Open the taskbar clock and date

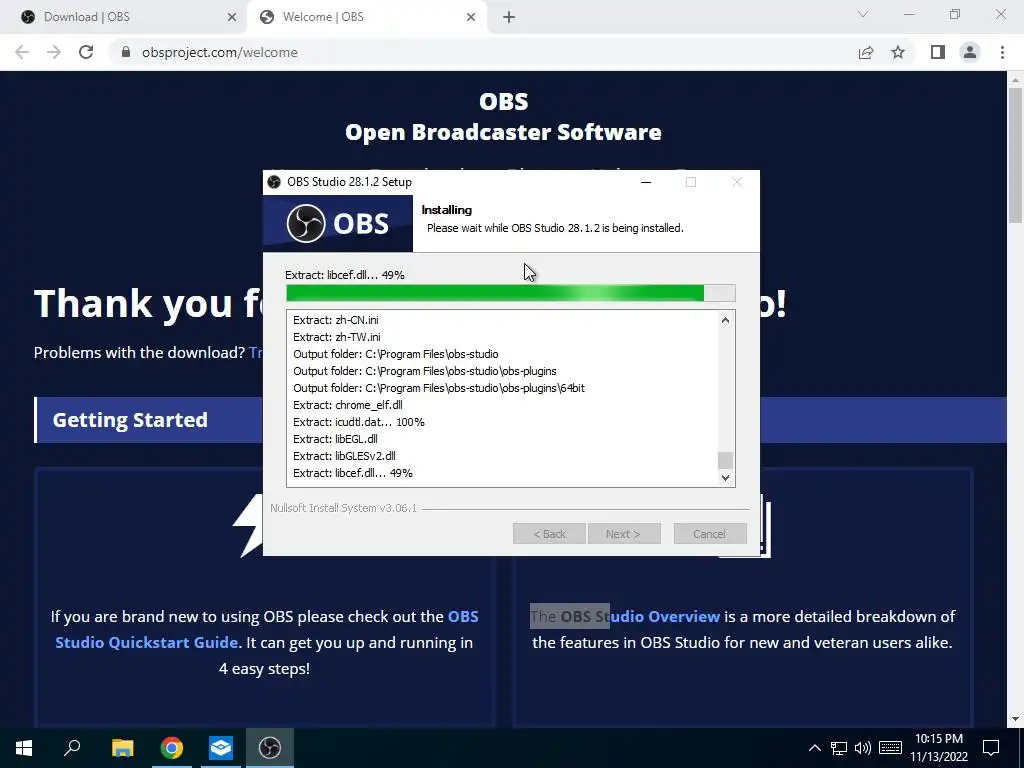point(939,748)
